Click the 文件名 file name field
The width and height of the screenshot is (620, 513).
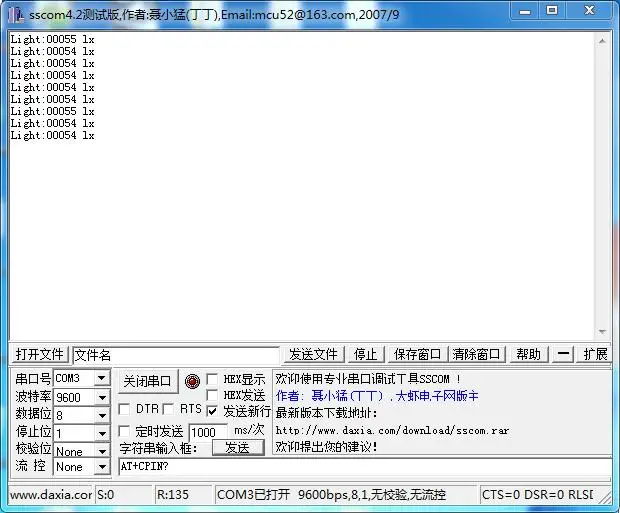point(176,355)
